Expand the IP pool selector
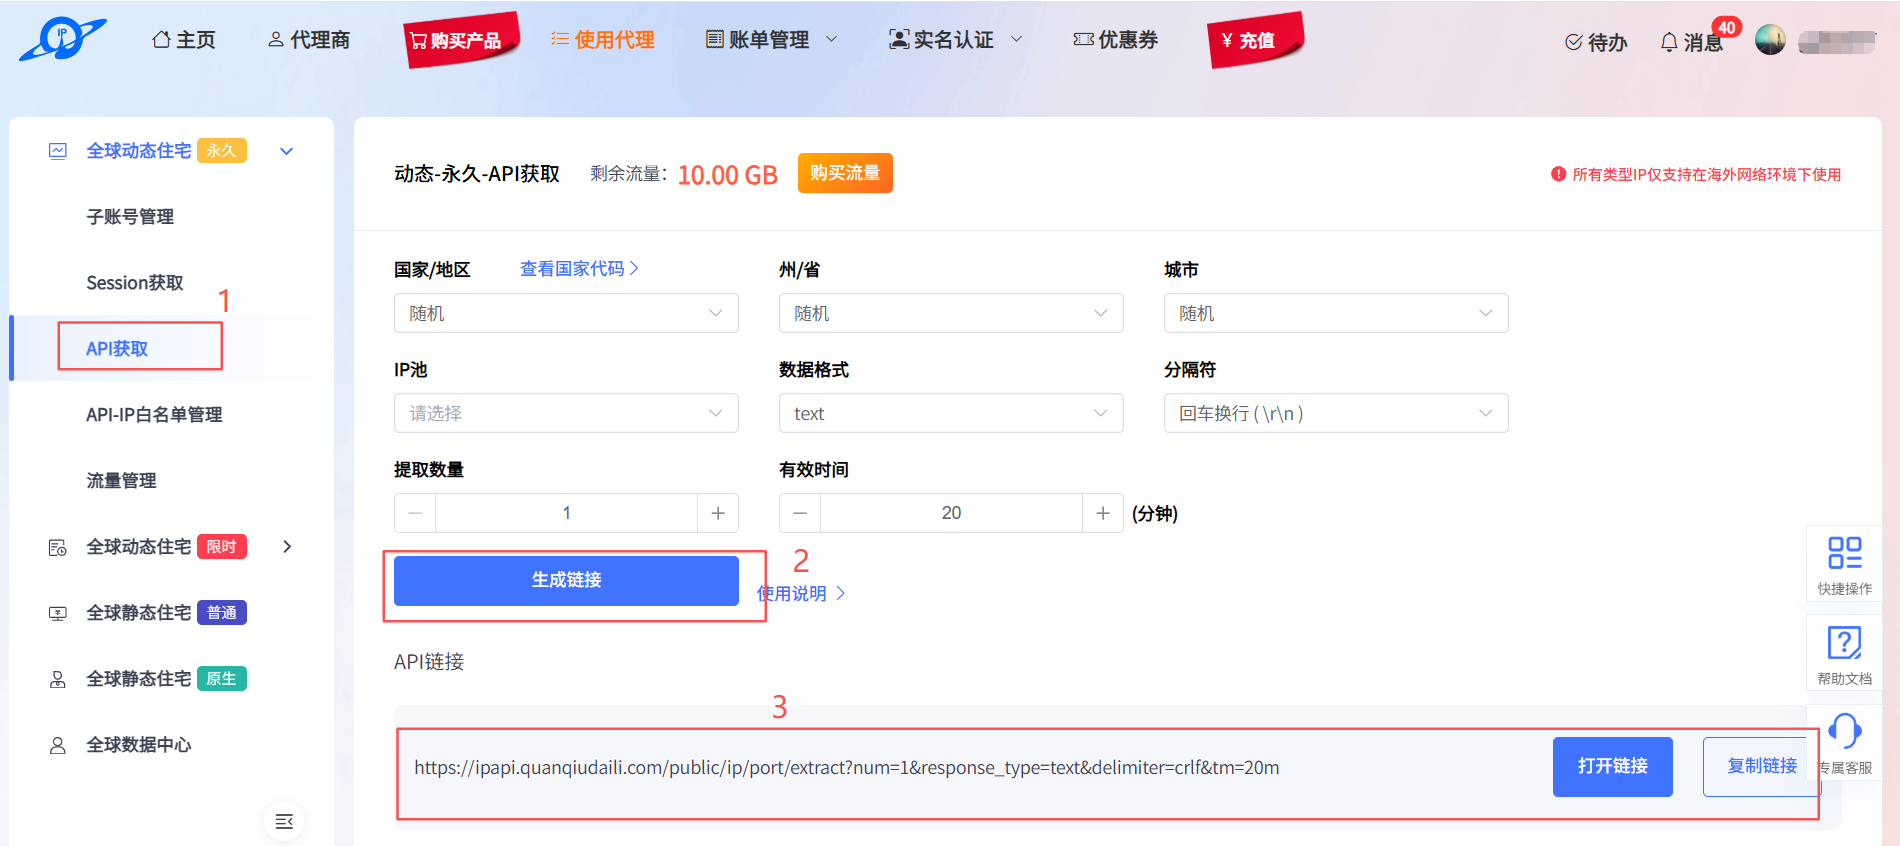This screenshot has height=846, width=1900. coord(566,413)
